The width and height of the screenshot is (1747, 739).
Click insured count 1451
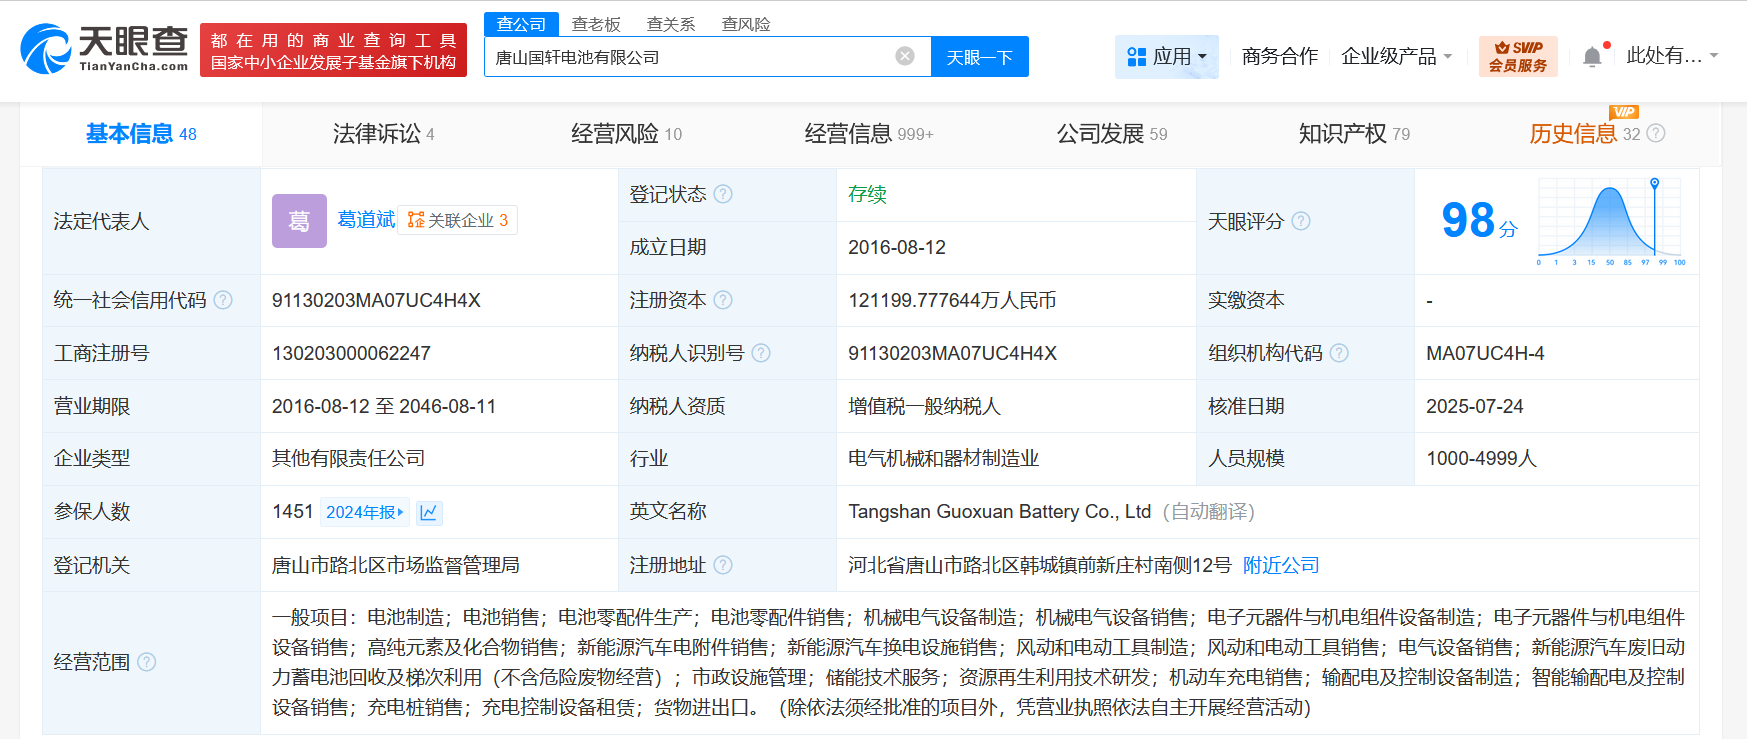pyautogui.click(x=293, y=512)
